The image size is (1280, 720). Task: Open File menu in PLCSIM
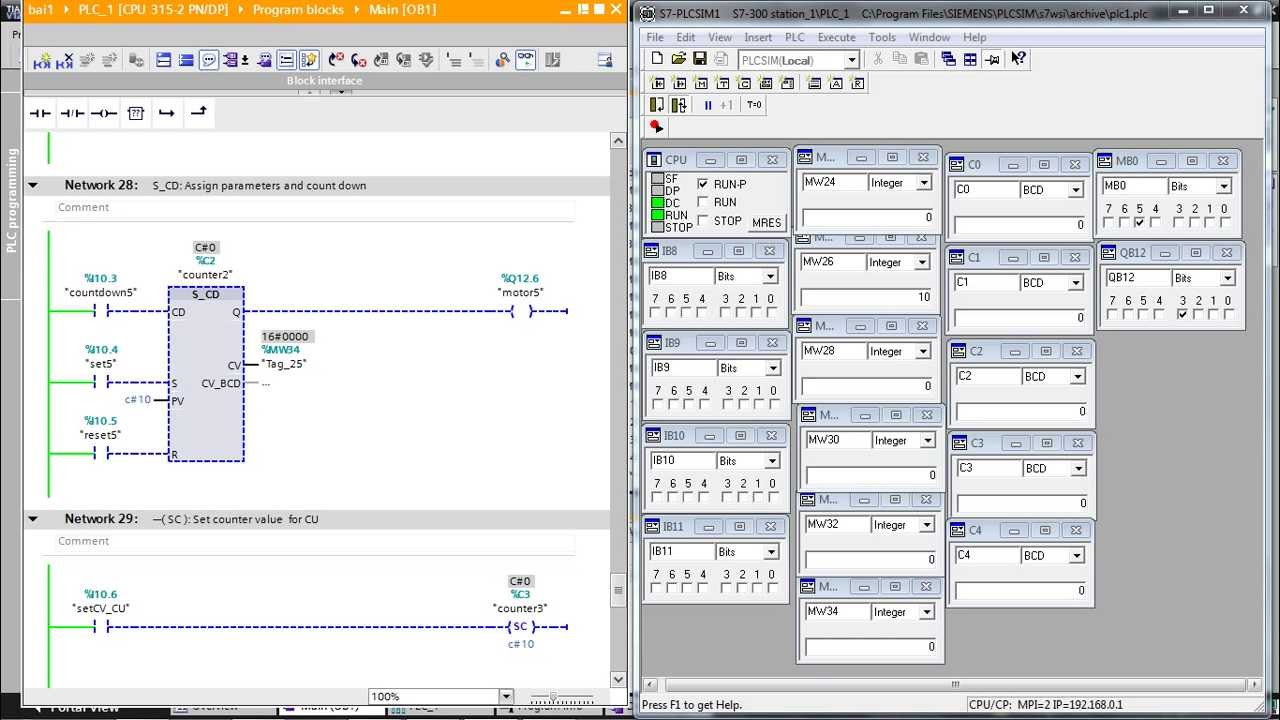[655, 37]
